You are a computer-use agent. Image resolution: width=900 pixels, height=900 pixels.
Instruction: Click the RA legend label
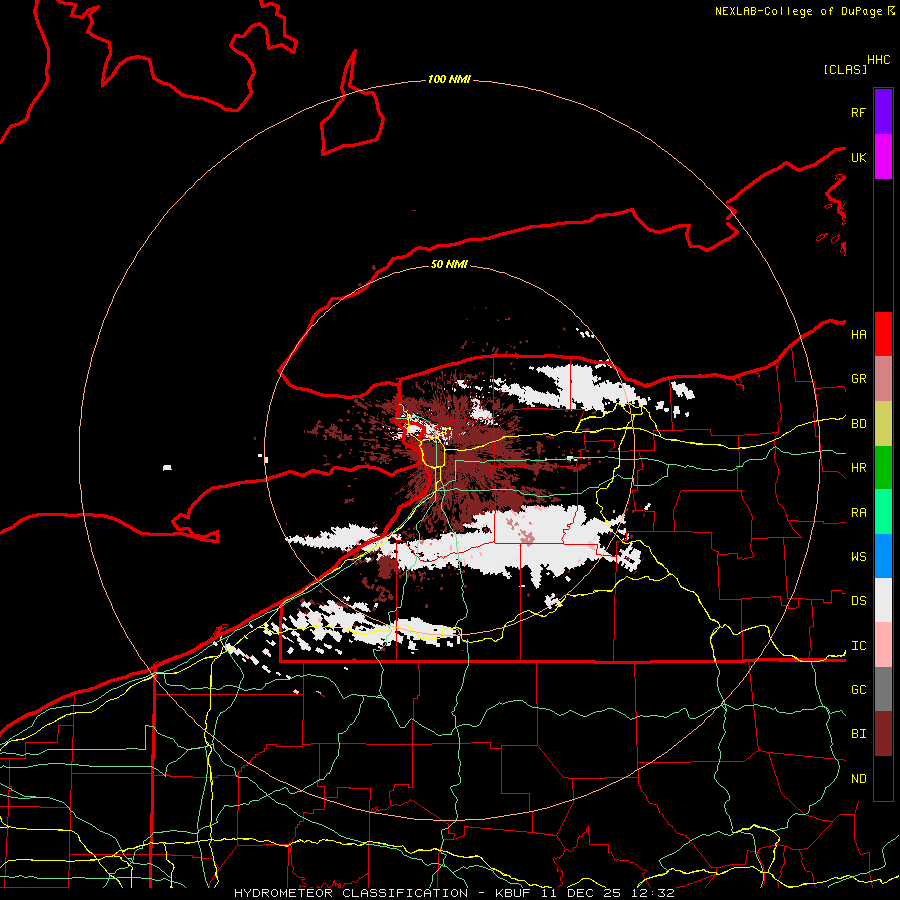(859, 513)
